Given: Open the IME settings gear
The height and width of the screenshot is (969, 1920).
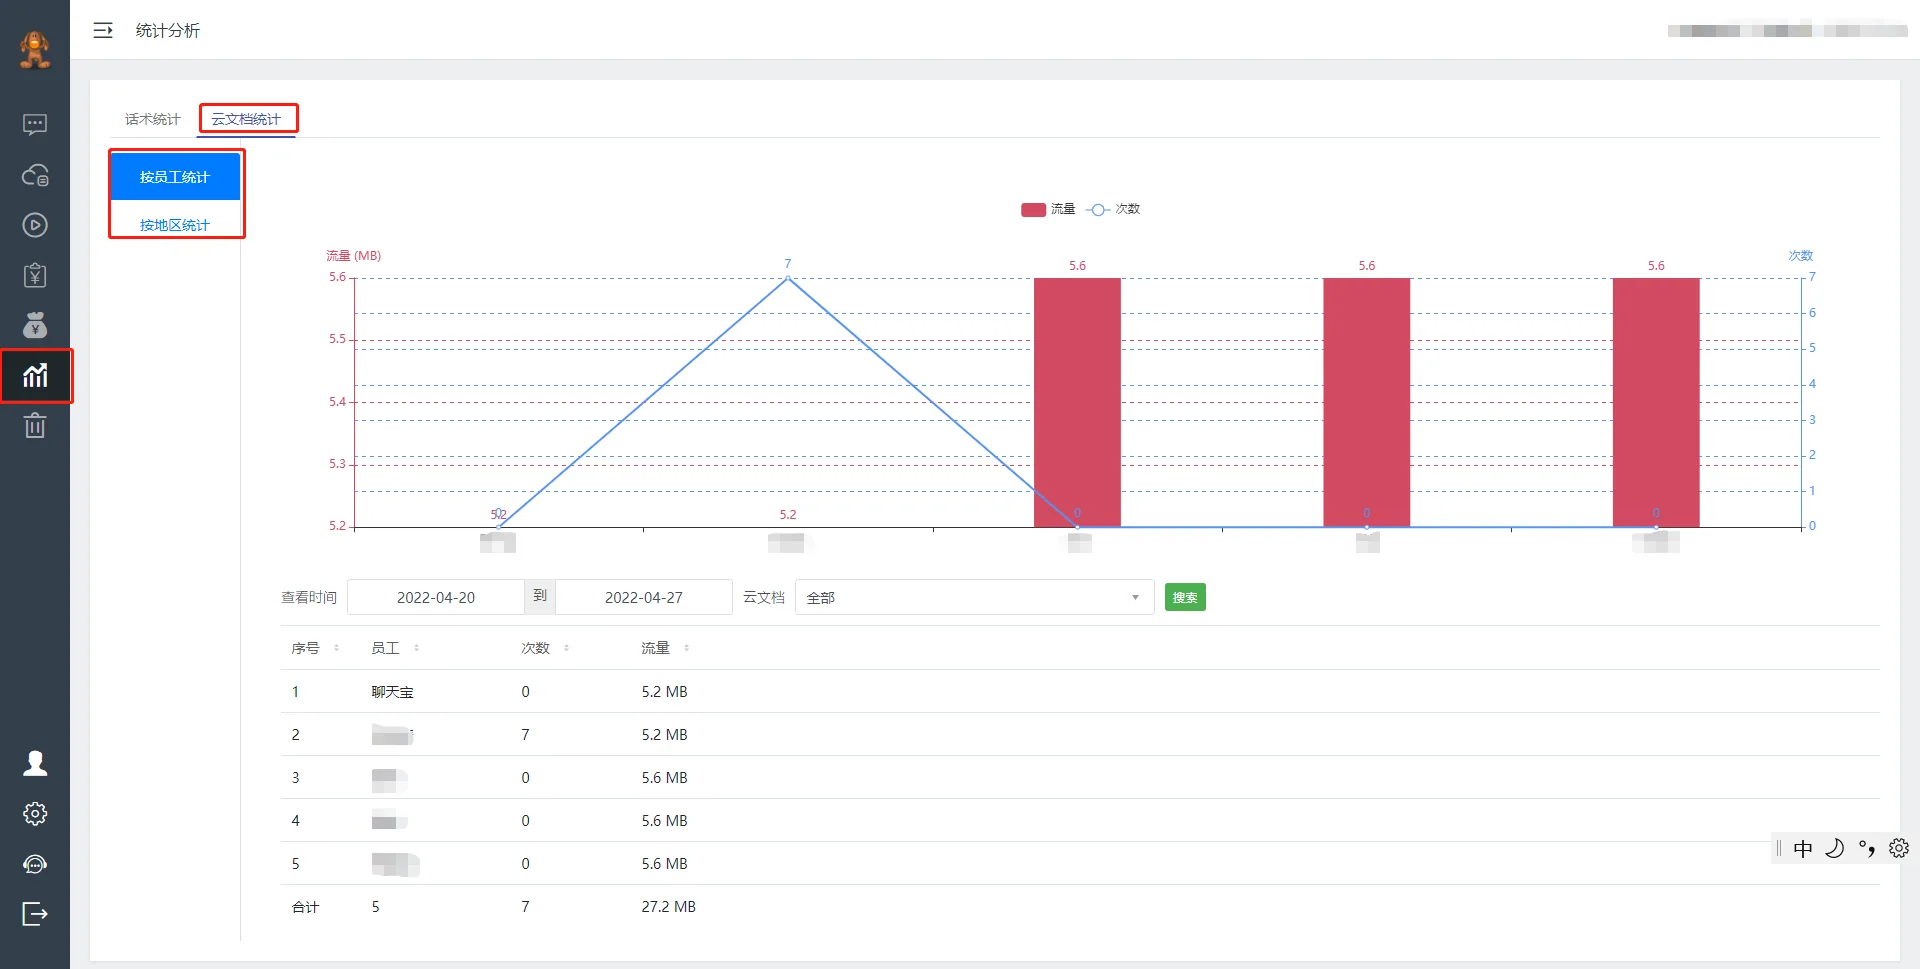Looking at the screenshot, I should (1899, 848).
